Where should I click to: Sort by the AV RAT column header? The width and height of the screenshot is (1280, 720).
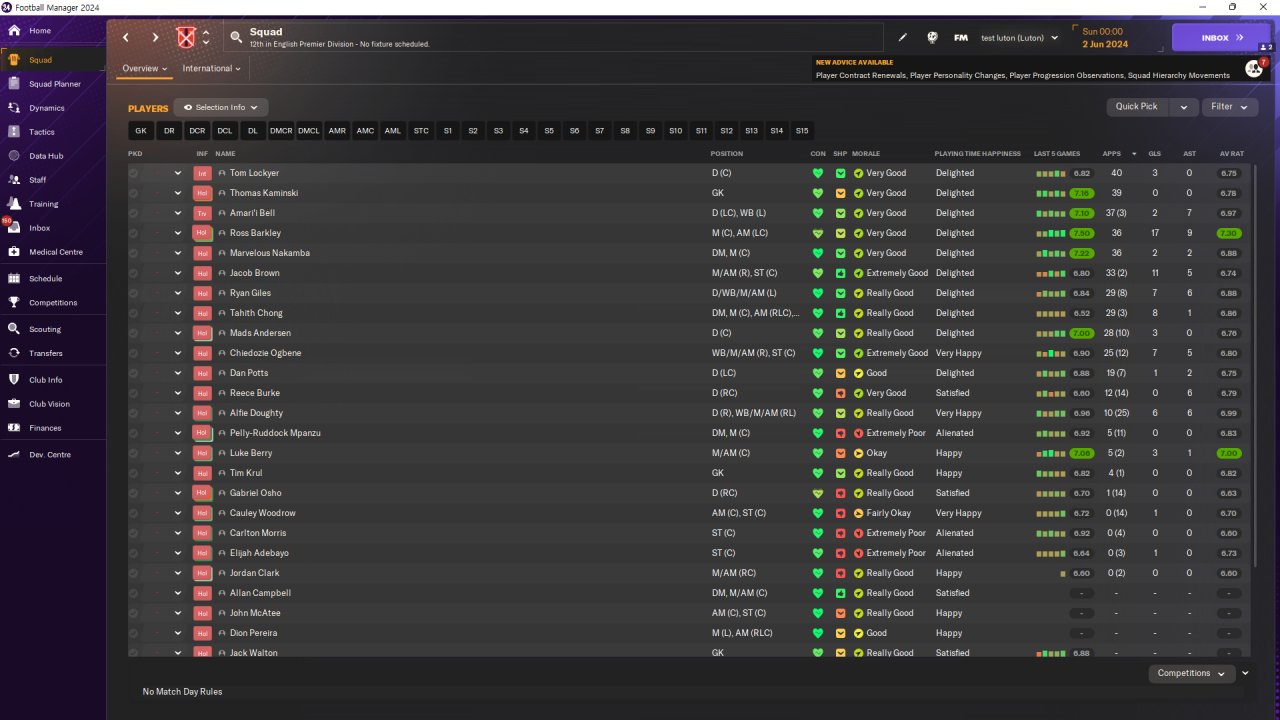coord(1232,154)
